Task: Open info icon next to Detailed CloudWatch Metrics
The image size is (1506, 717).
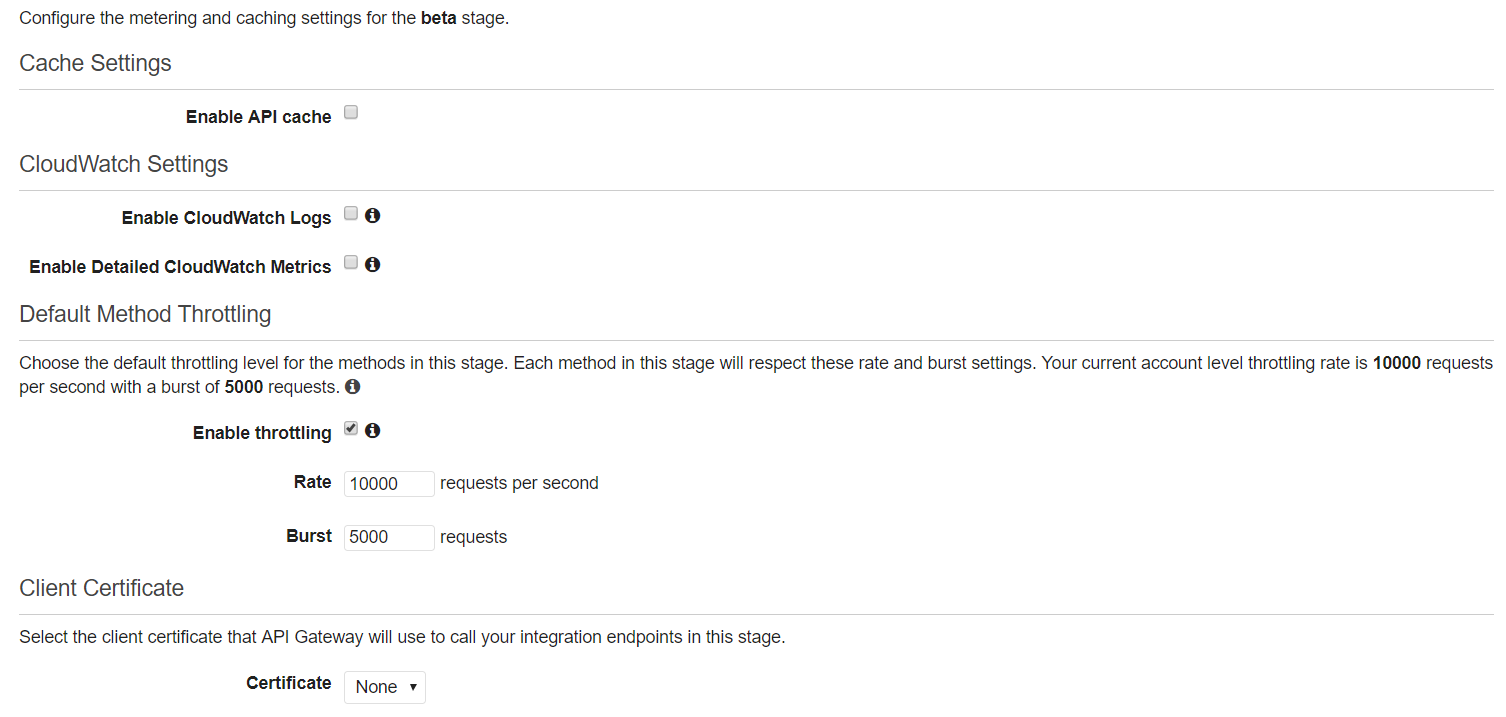Action: [x=372, y=264]
